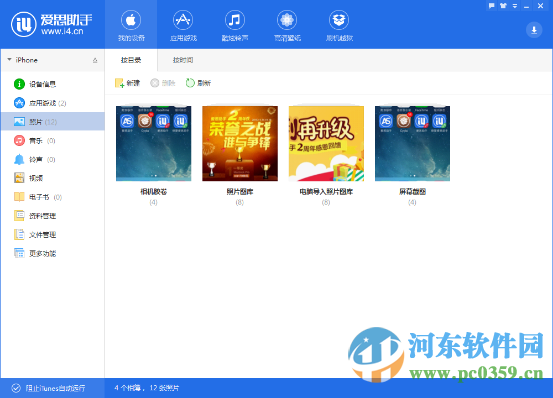Minimize the 爱思助手 window
This screenshot has height=398, width=553.
pyautogui.click(x=527, y=6)
